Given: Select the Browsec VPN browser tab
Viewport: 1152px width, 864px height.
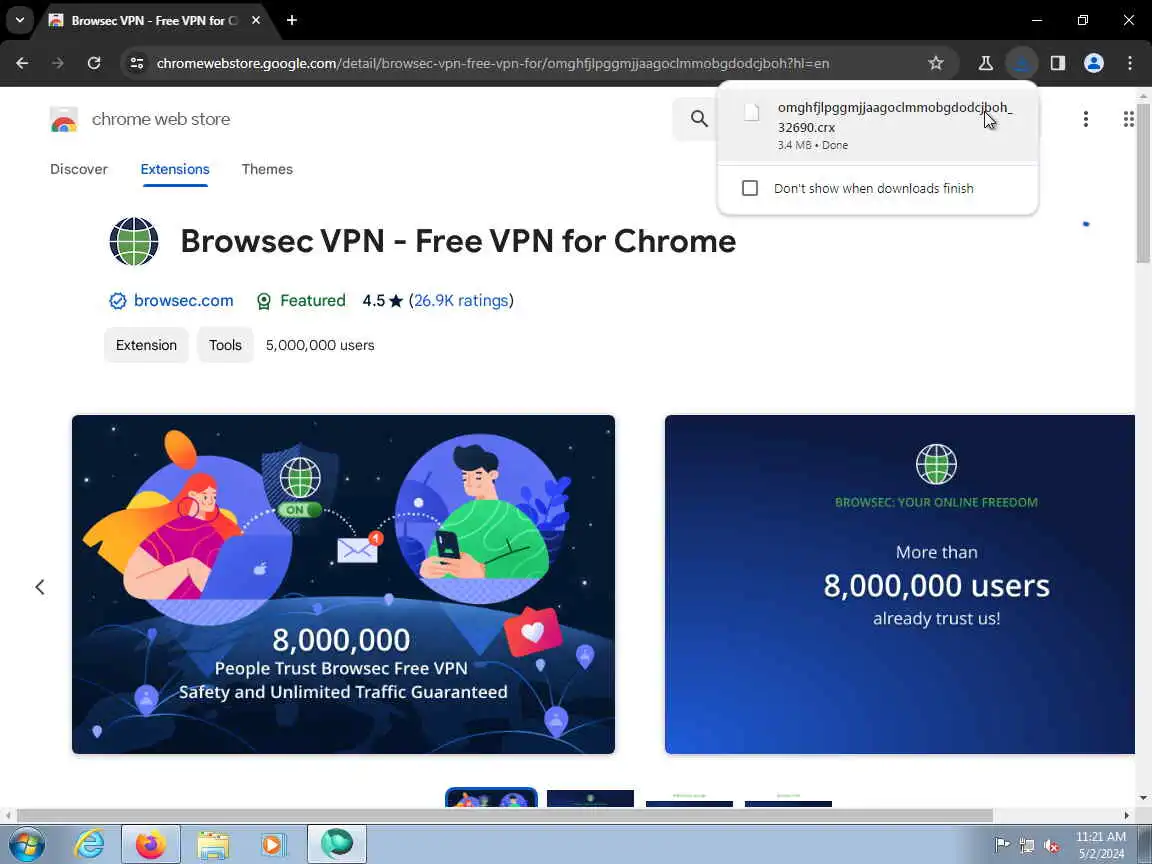Looking at the screenshot, I should (156, 21).
